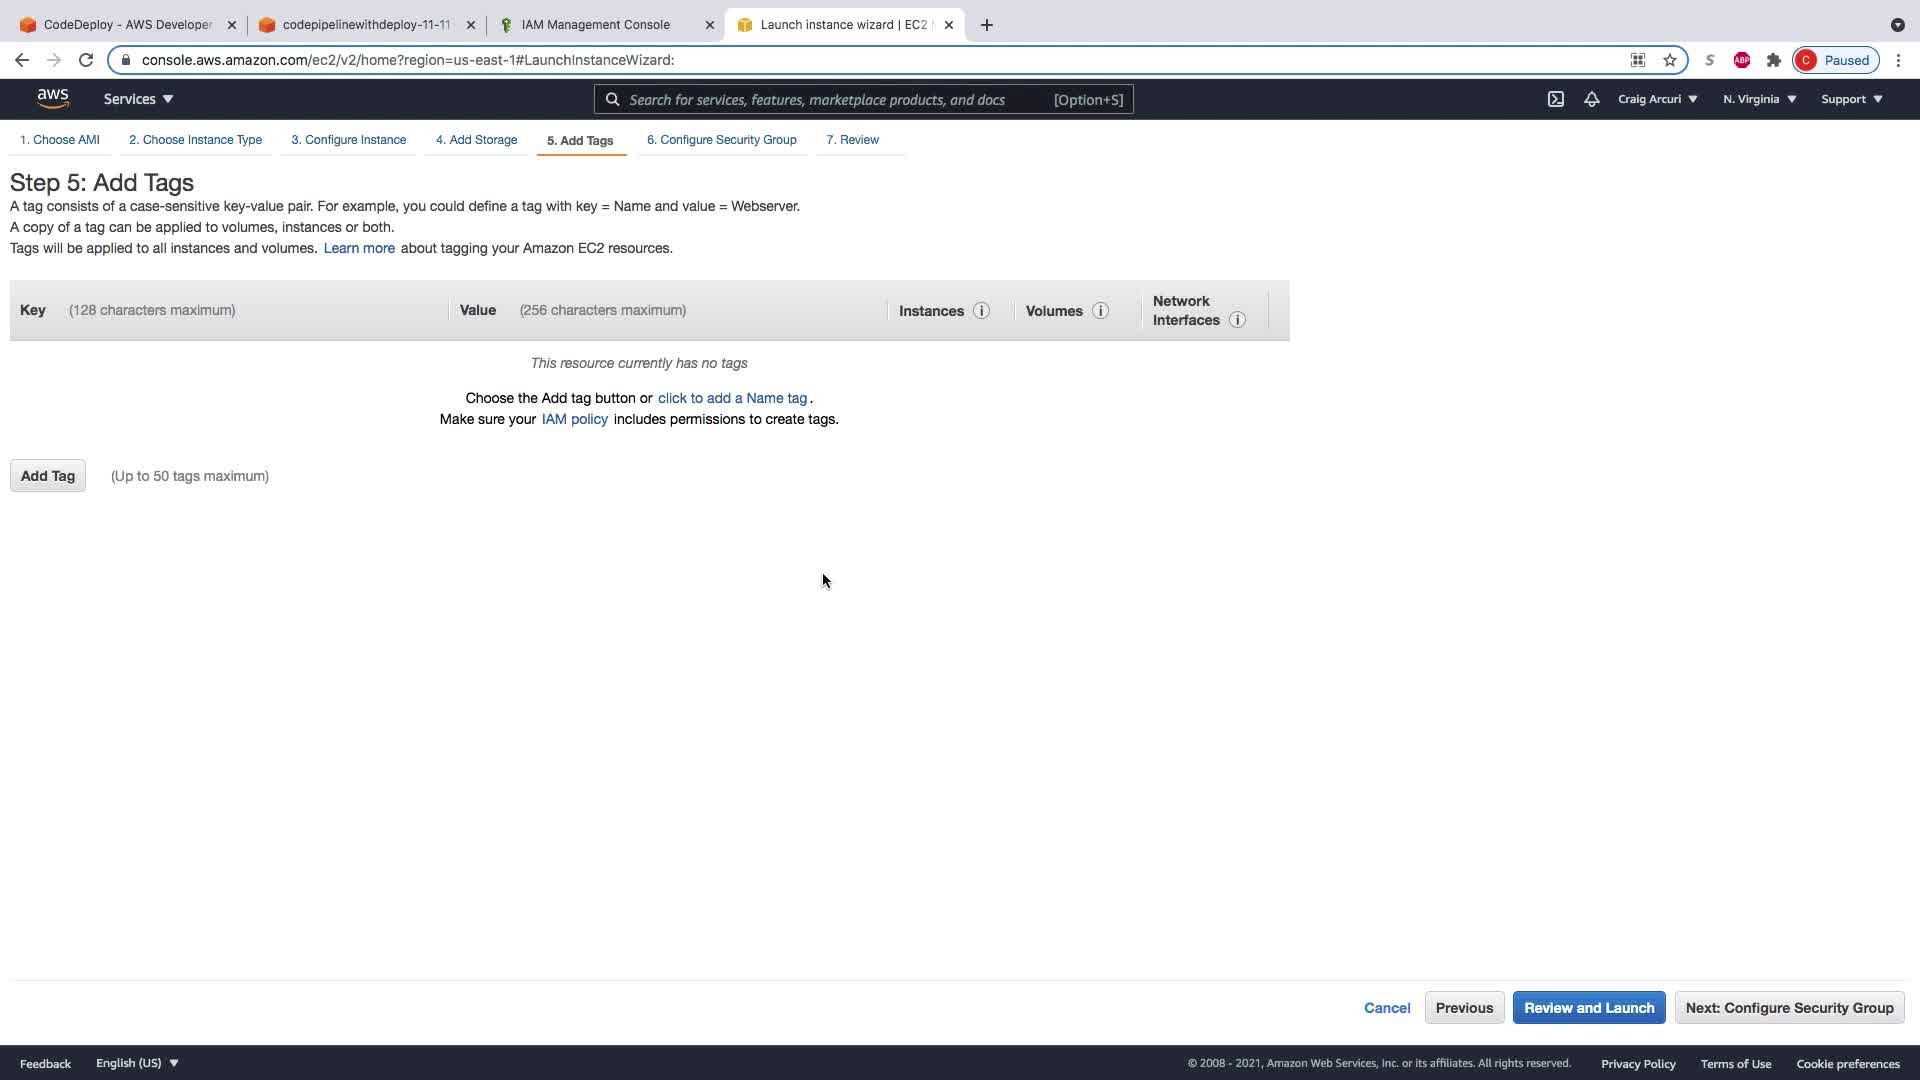Expand the Services dropdown menu
Screen dimensions: 1920x1080
(138, 99)
